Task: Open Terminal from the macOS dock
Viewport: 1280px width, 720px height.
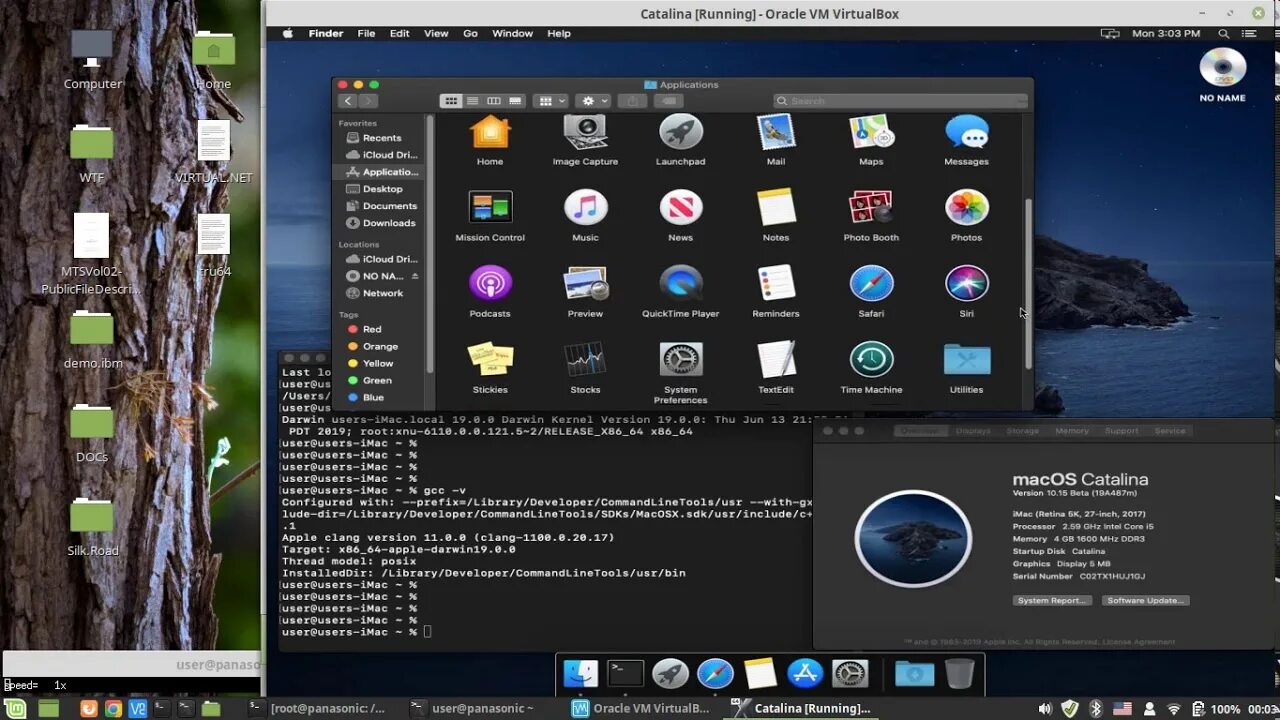Action: (626, 674)
